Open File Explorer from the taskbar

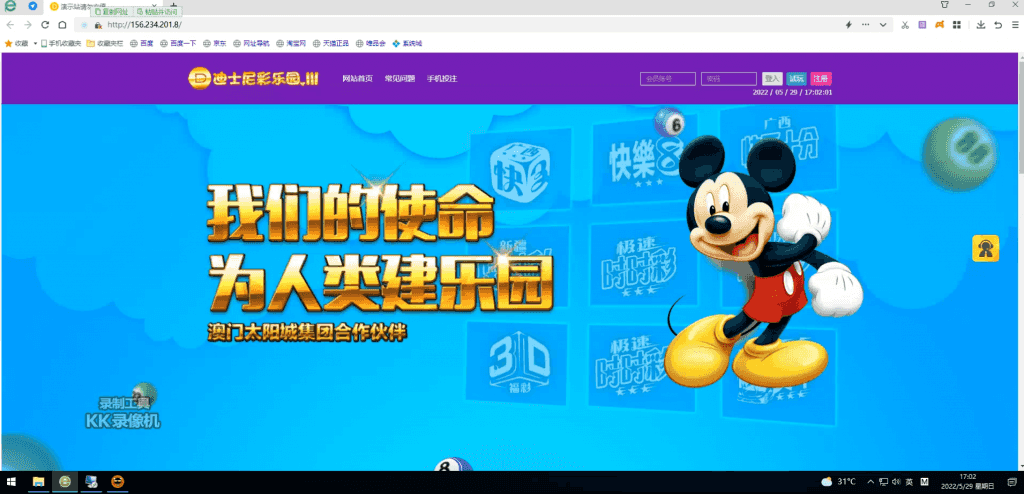(x=39, y=482)
